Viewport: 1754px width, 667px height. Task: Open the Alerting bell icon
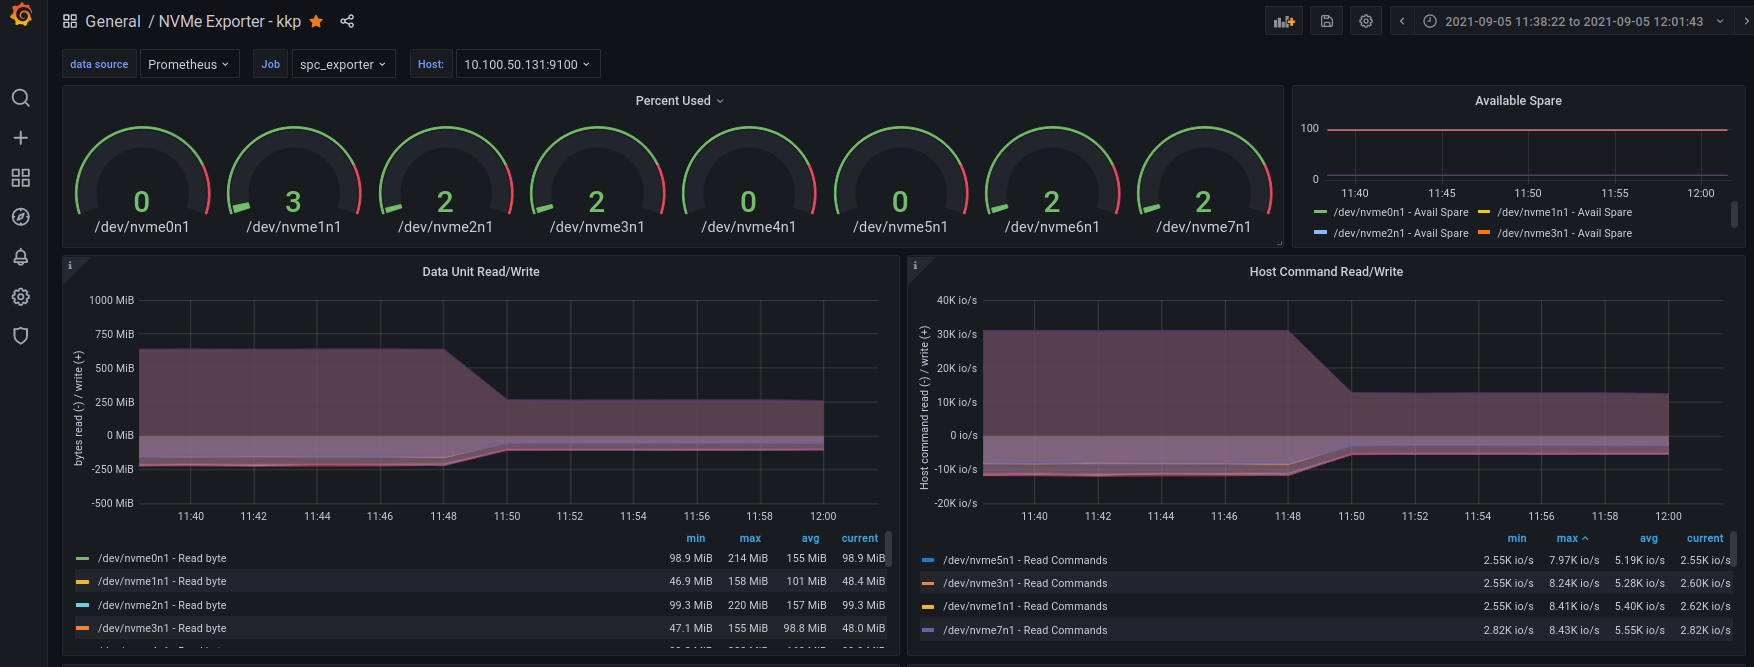click(20, 257)
